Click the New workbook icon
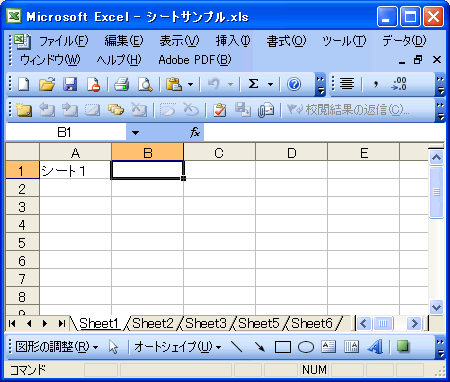The width and height of the screenshot is (450, 382). tap(24, 84)
